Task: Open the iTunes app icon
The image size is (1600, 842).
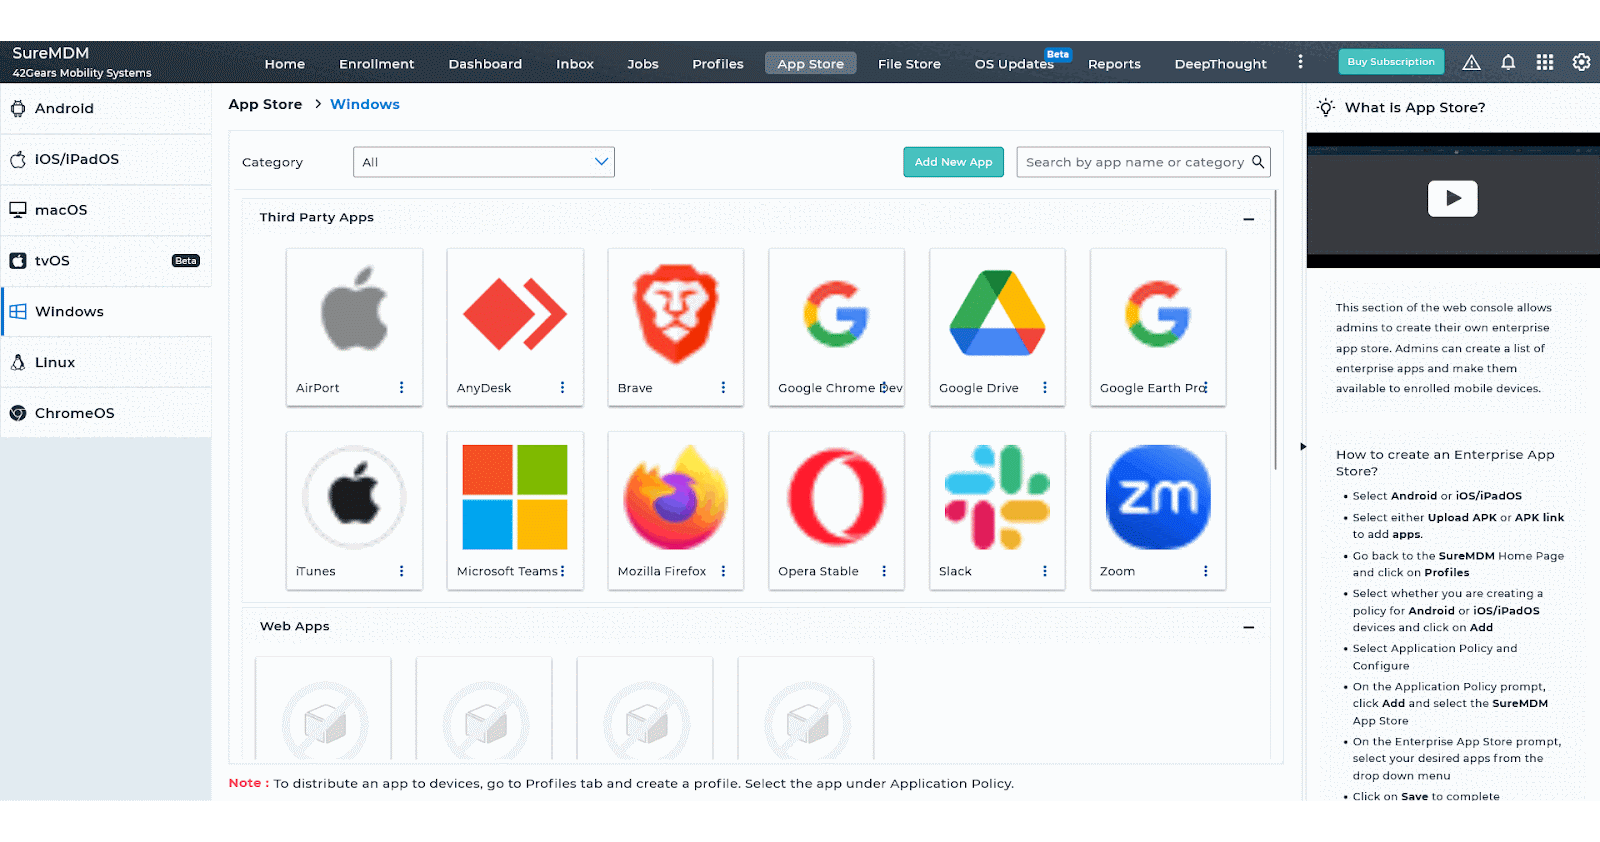Action: click(x=354, y=496)
